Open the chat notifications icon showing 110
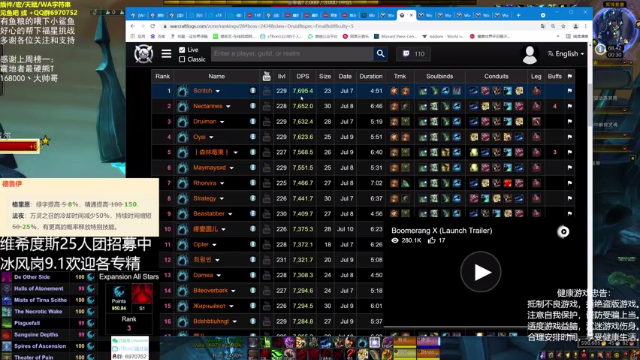Image resolution: width=640 pixels, height=360 pixels. point(414,54)
